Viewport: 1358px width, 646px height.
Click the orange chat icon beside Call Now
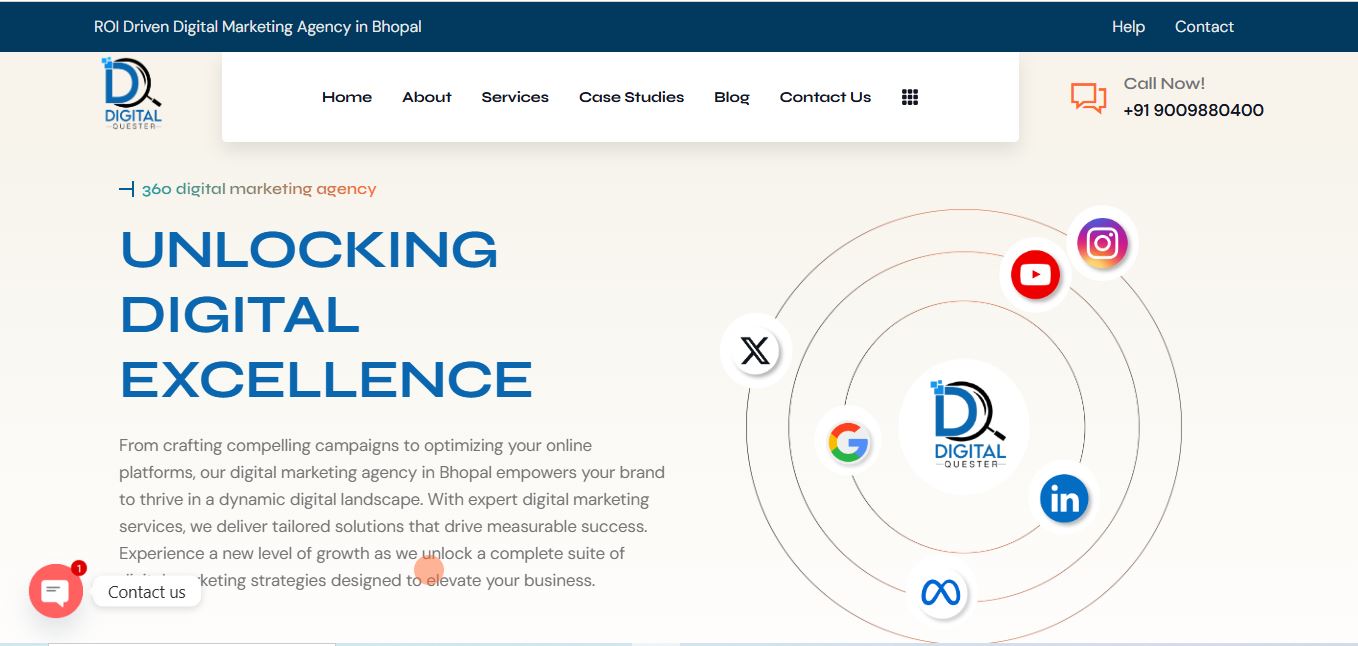click(1088, 97)
